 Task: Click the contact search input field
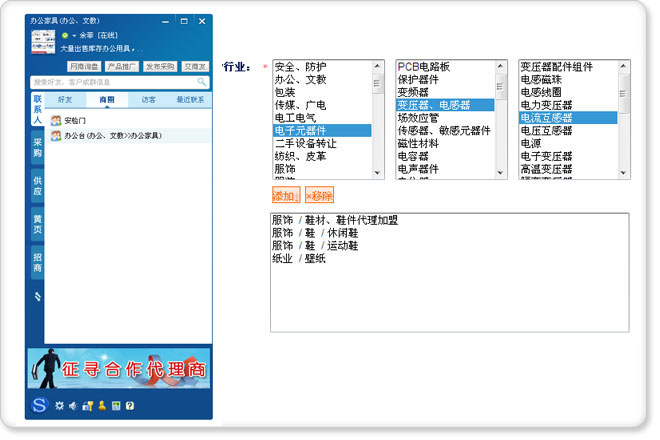click(110, 82)
